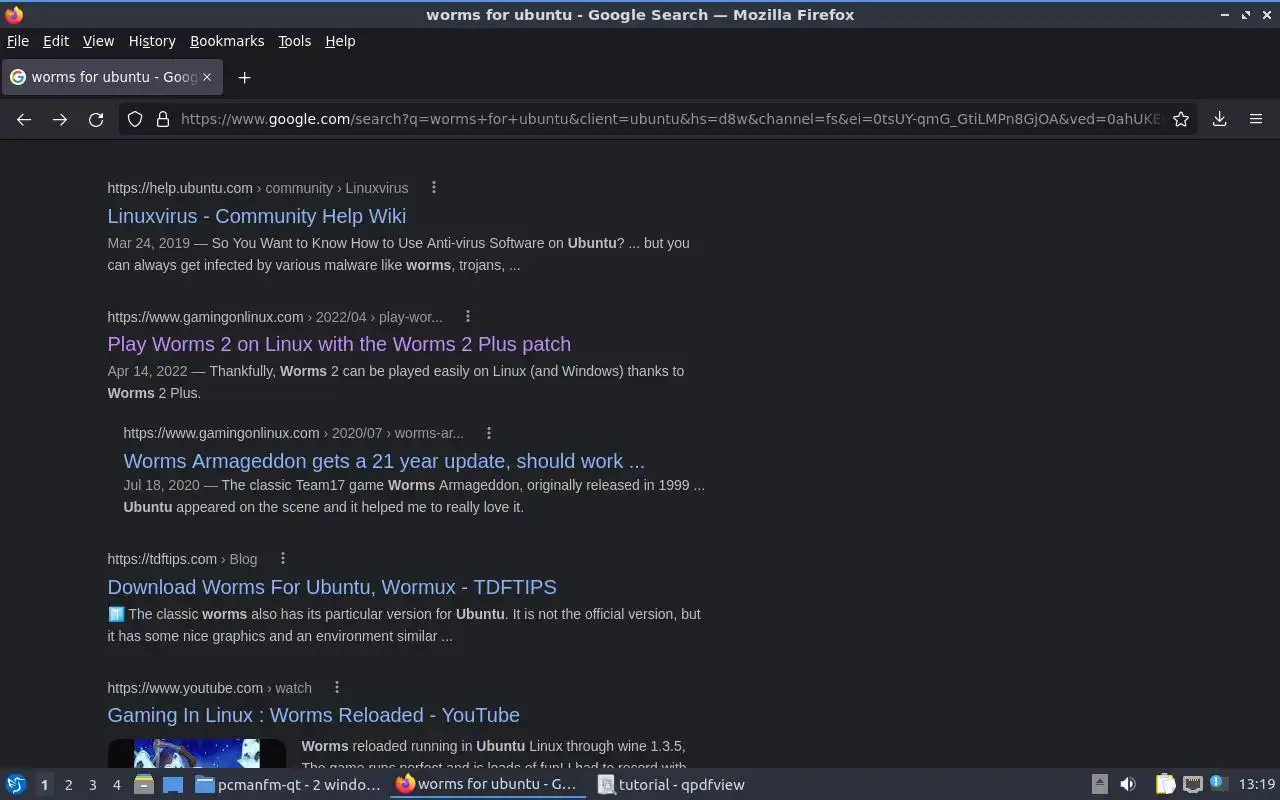Open the network status tray icon
The image size is (1280, 800).
(1192, 784)
